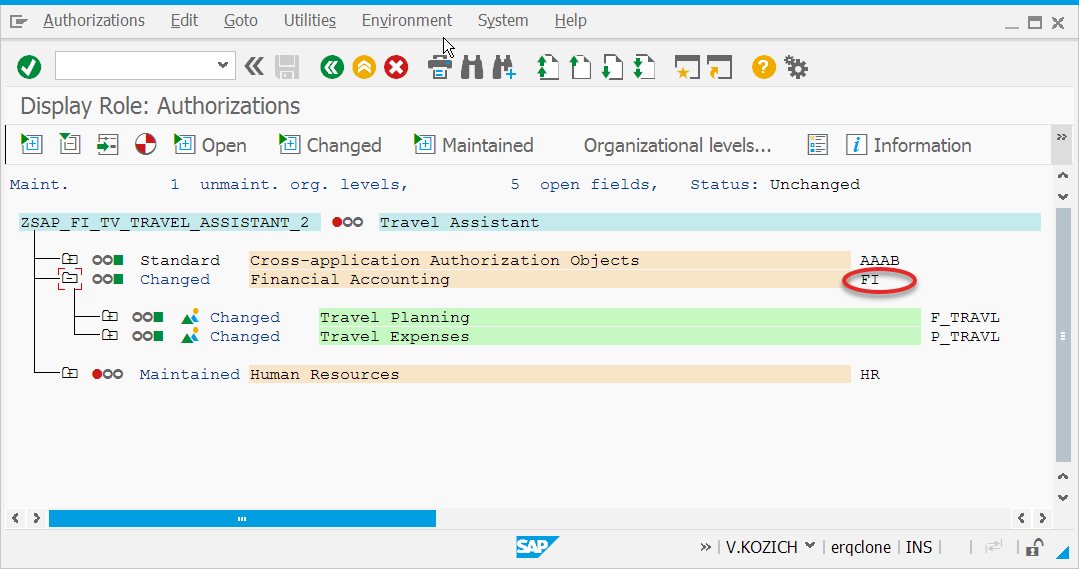Viewport: 1079px width, 569px height.
Task: Click Organizational levels... button
Action: click(x=677, y=145)
